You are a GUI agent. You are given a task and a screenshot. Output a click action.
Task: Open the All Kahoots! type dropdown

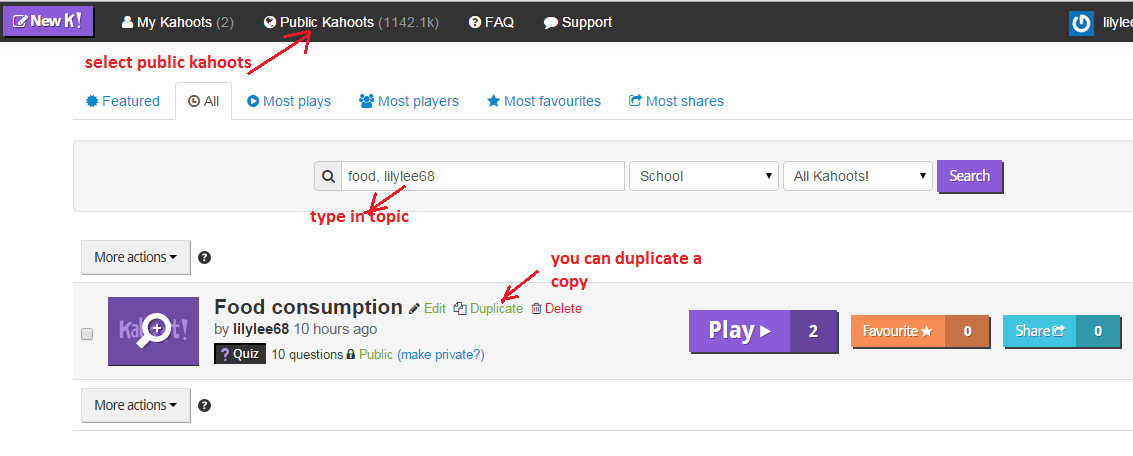(858, 176)
